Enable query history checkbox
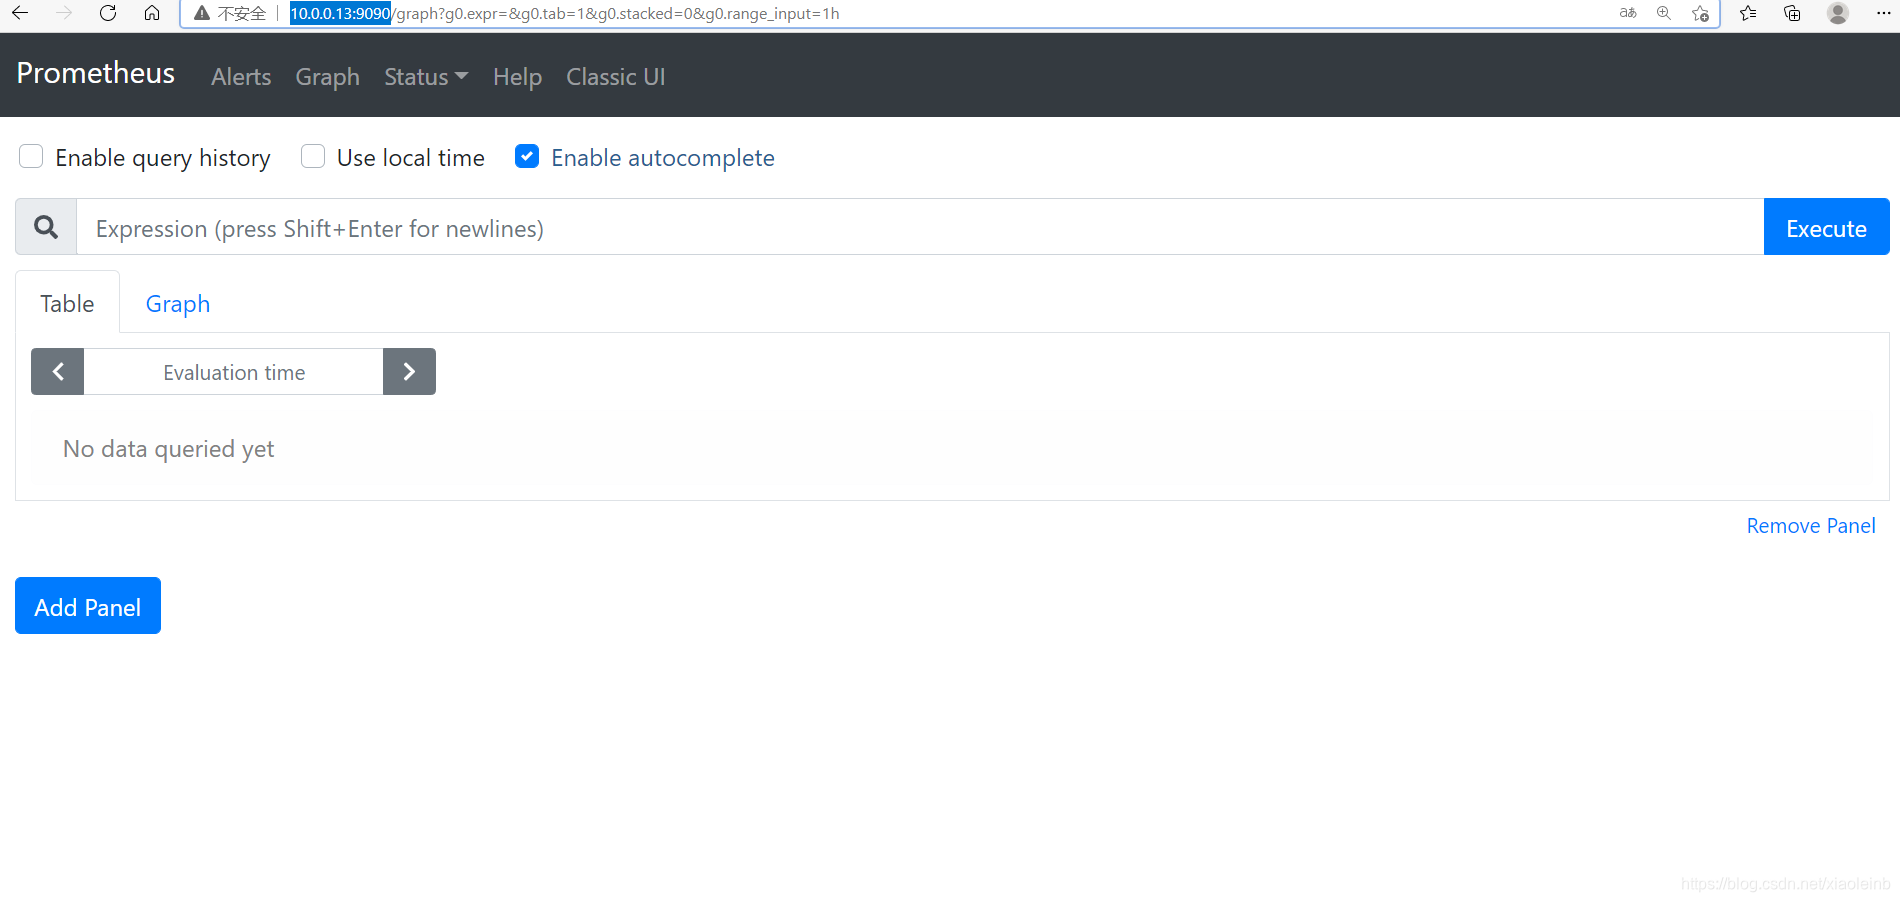 click(x=31, y=156)
